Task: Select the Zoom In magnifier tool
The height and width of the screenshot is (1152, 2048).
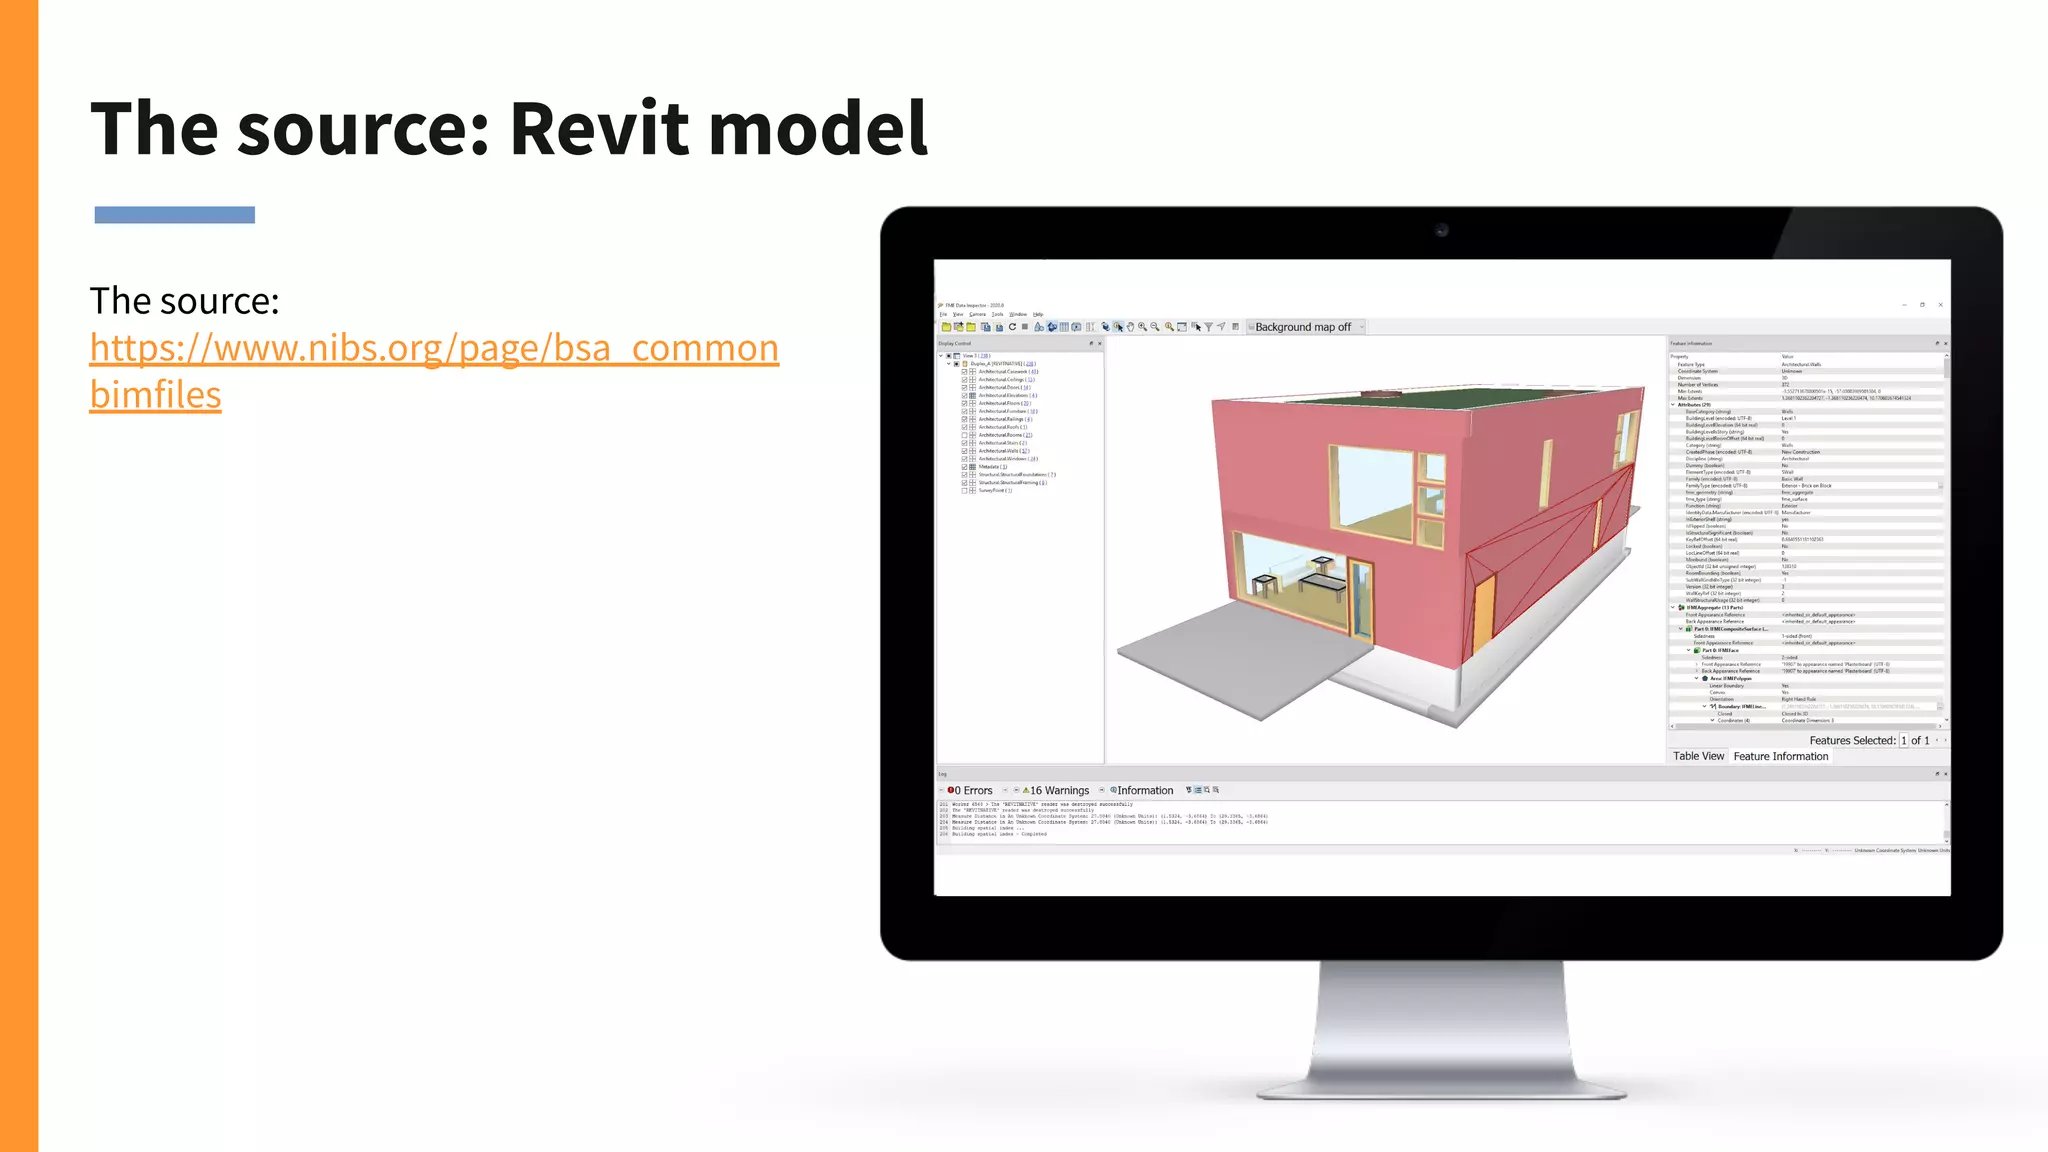Action: (x=1142, y=327)
